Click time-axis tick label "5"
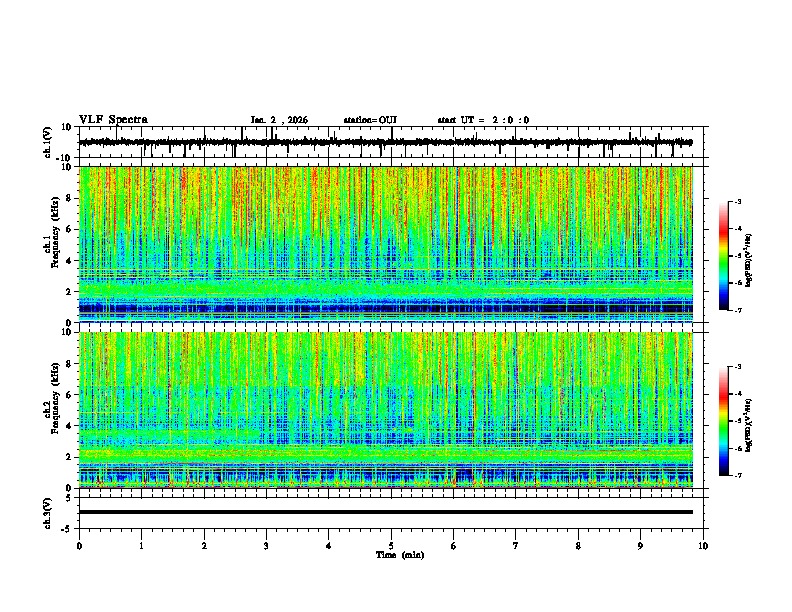This screenshot has height=612, width=792. pos(391,546)
